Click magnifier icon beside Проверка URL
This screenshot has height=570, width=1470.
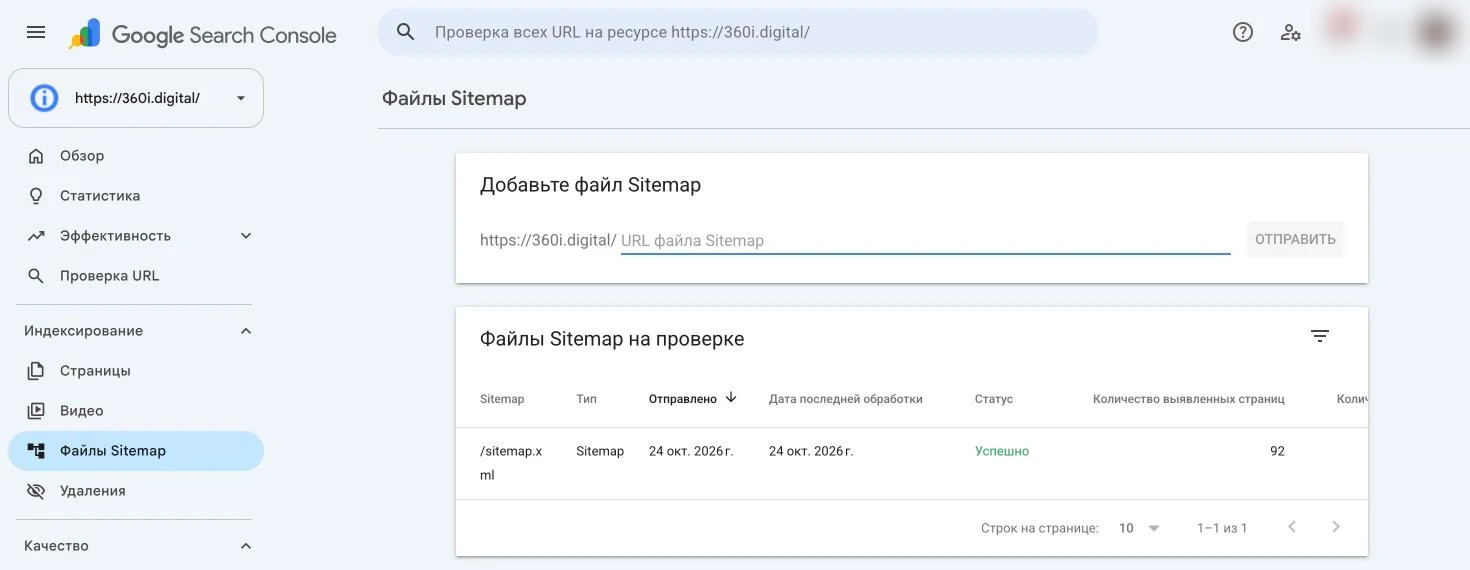click(36, 276)
